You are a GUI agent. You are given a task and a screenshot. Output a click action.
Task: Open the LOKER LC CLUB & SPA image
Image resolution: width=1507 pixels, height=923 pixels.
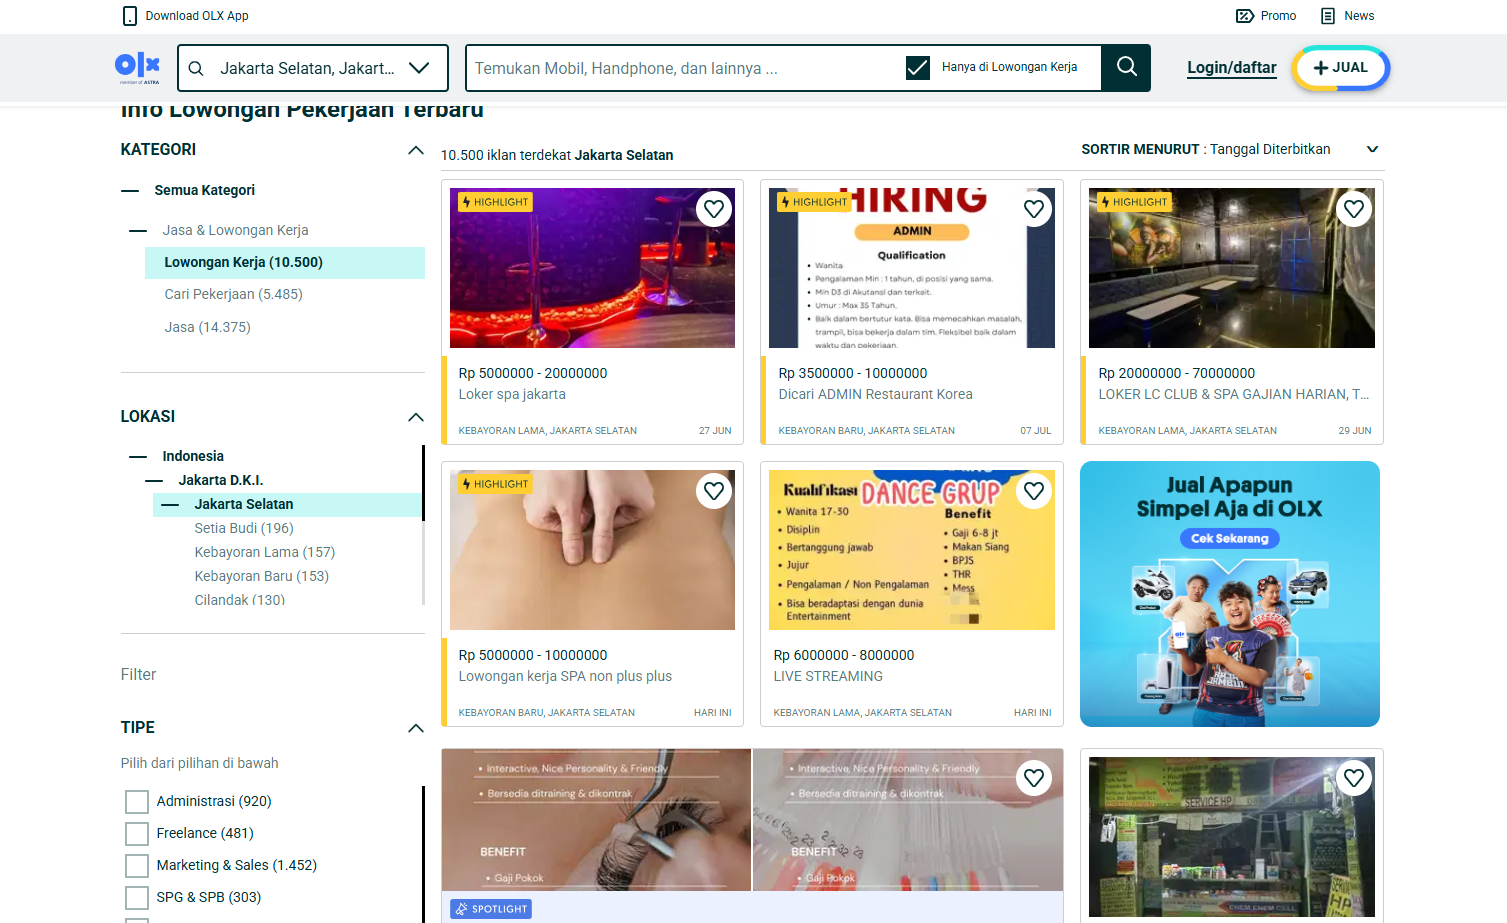(x=1232, y=268)
